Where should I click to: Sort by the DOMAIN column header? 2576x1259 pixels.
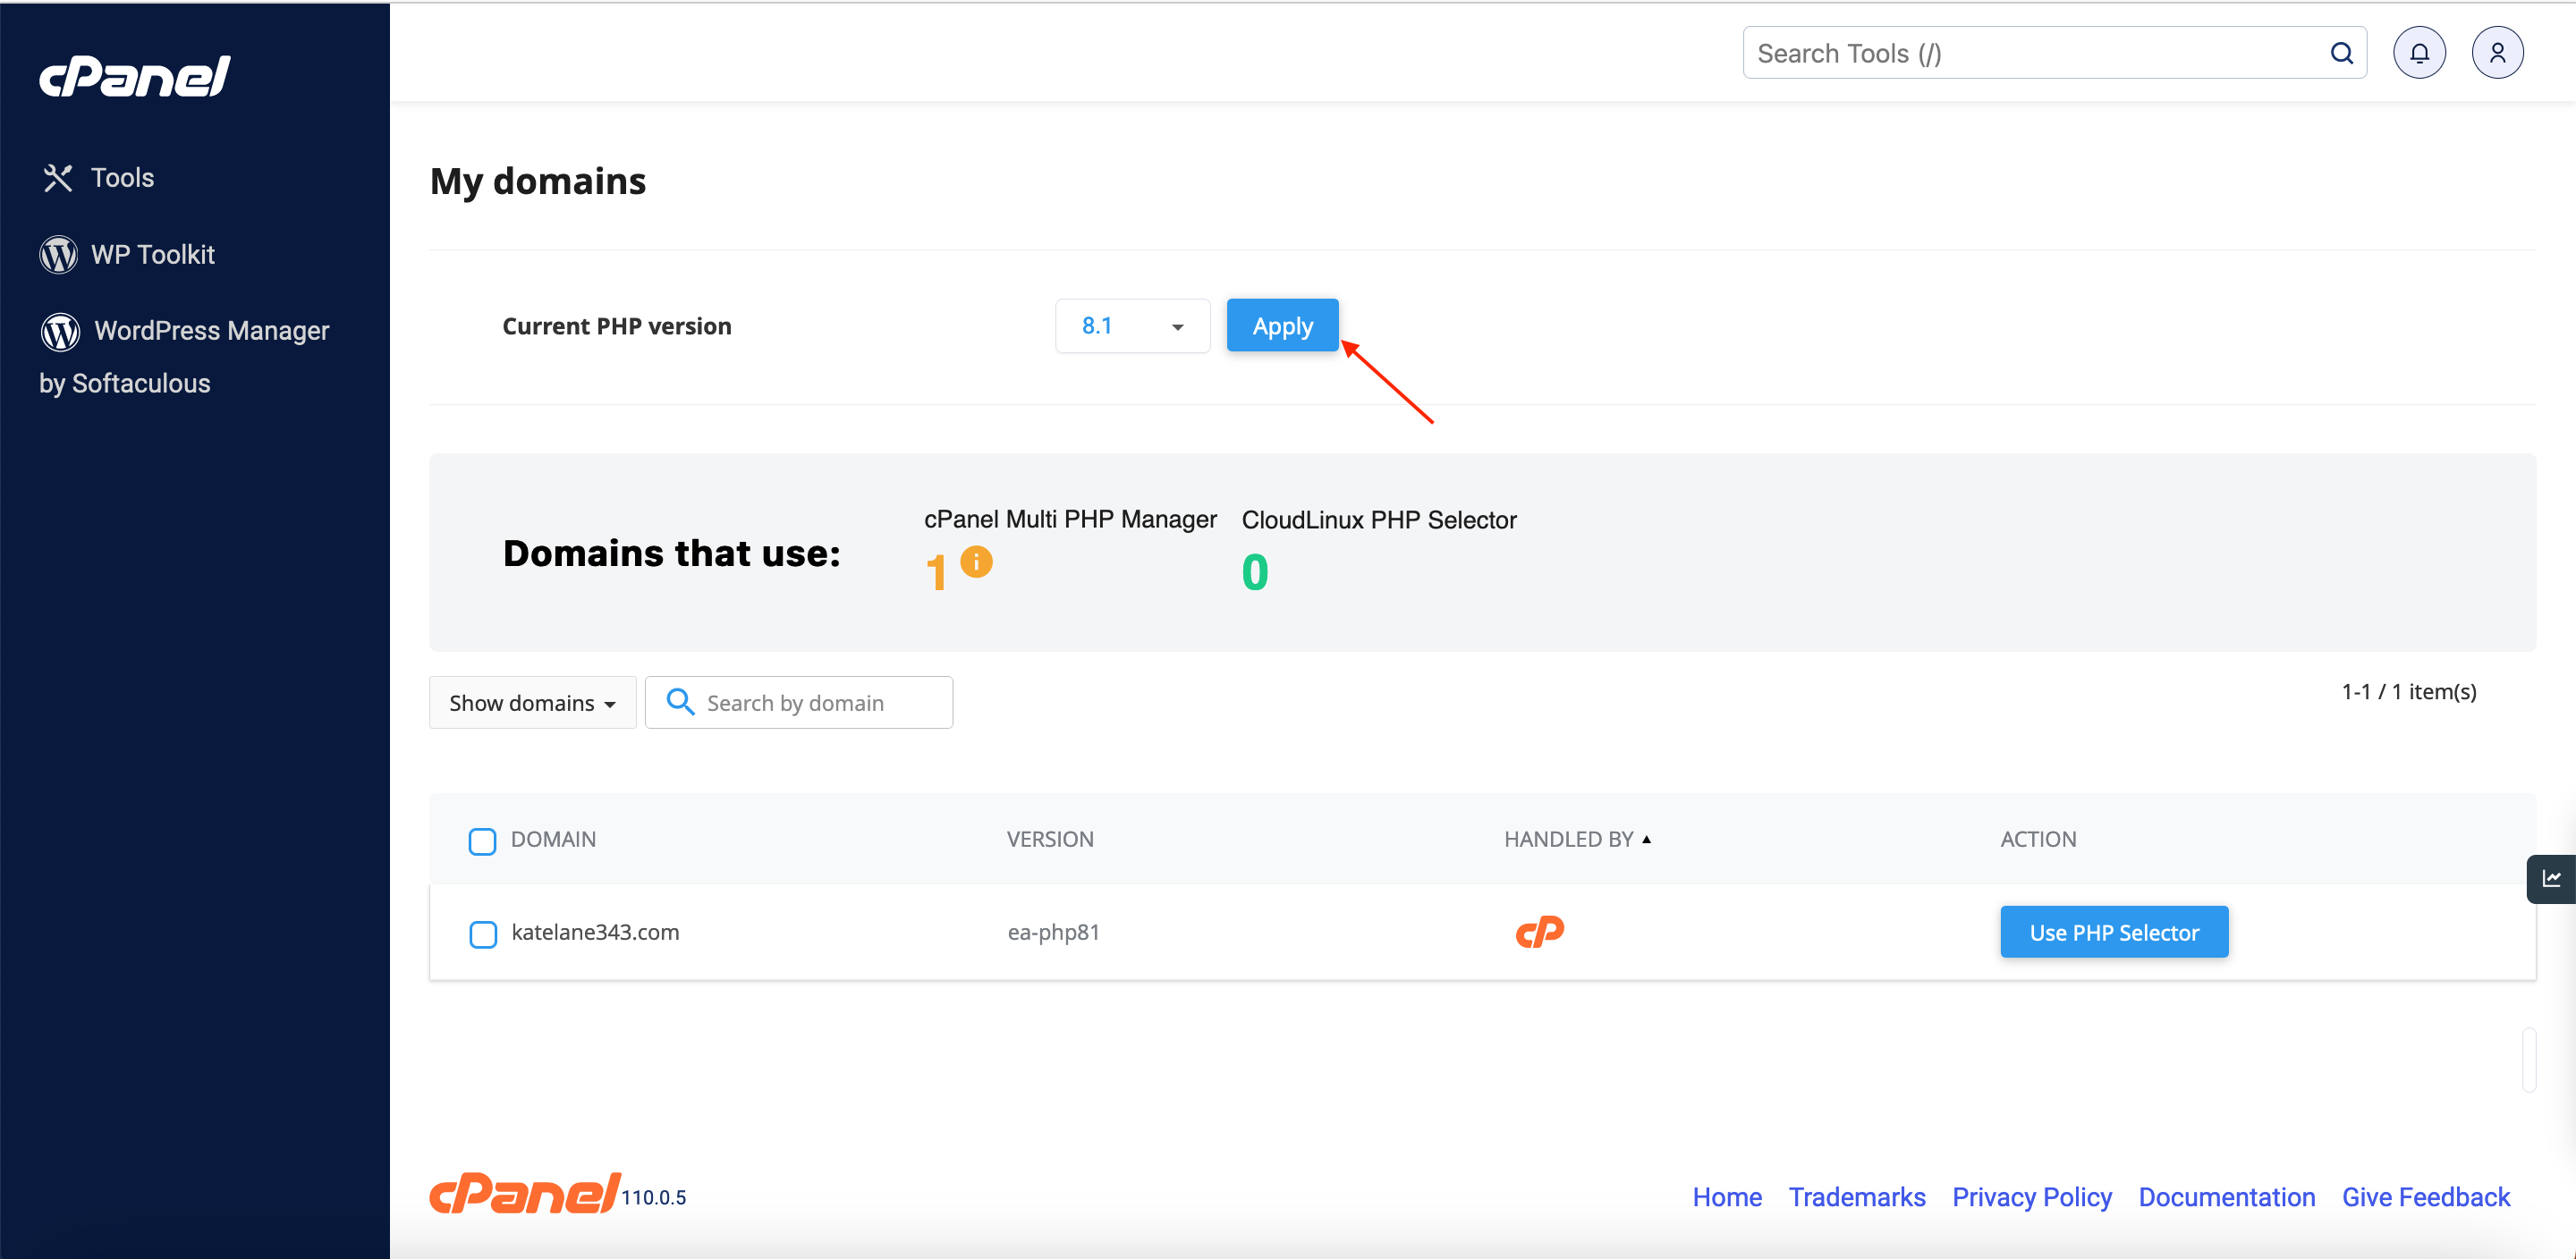pos(553,839)
